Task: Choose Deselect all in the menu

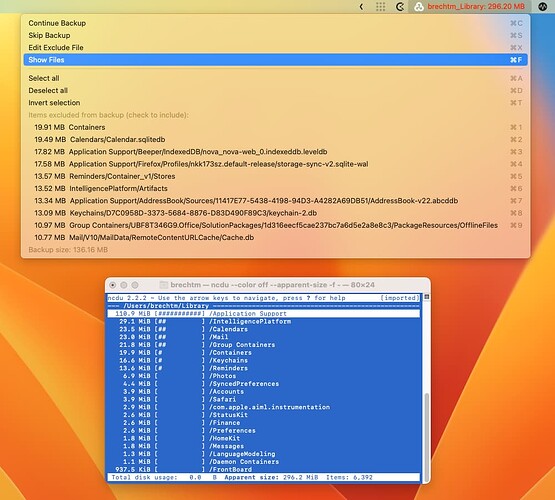Action: point(275,91)
